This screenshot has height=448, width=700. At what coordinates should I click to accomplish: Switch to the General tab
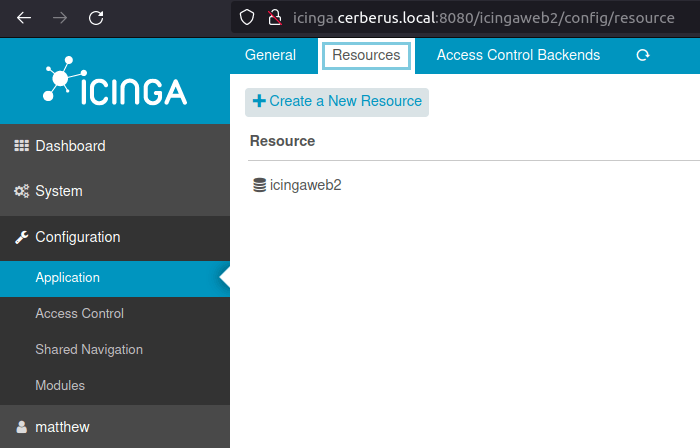[270, 55]
